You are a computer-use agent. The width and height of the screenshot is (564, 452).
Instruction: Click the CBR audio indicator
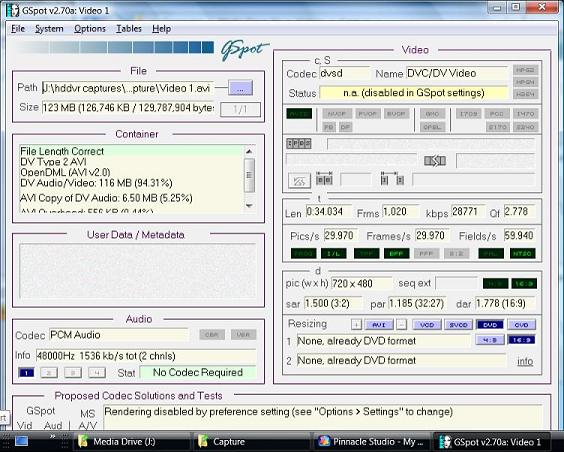click(x=212, y=335)
